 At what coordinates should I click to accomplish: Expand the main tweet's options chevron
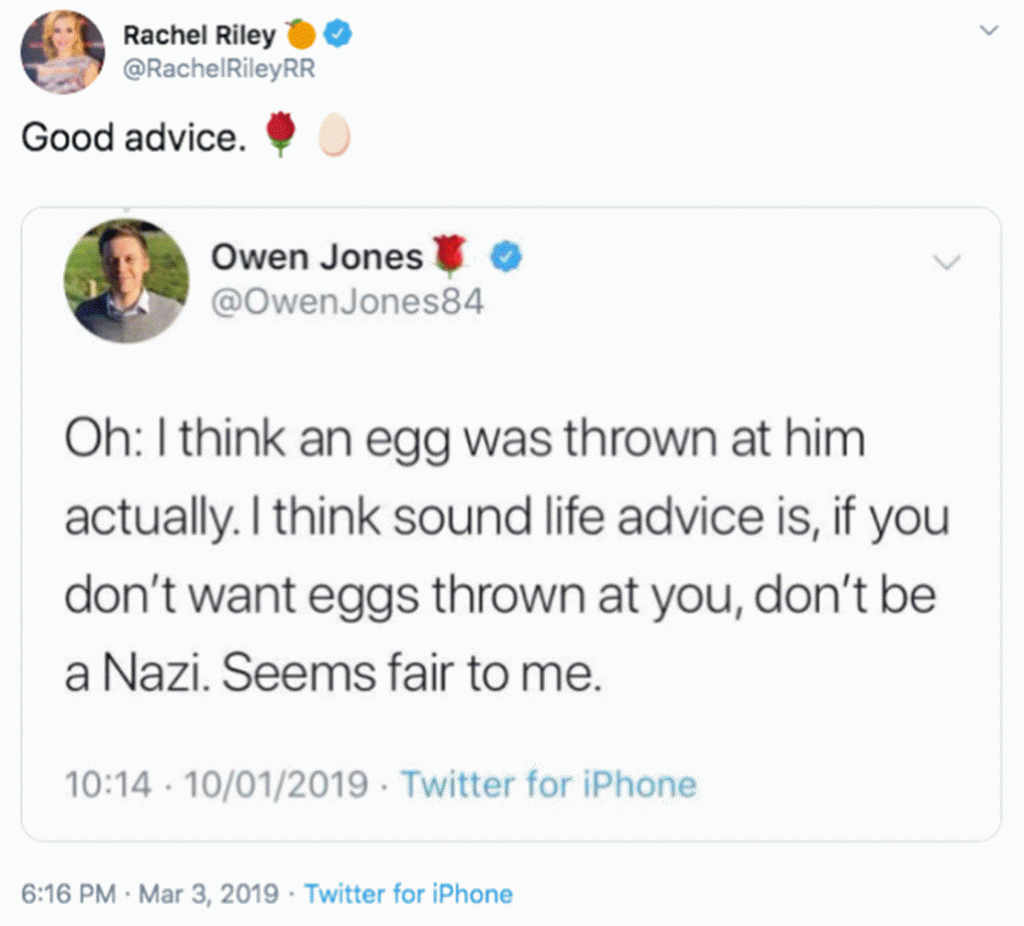coord(988,32)
